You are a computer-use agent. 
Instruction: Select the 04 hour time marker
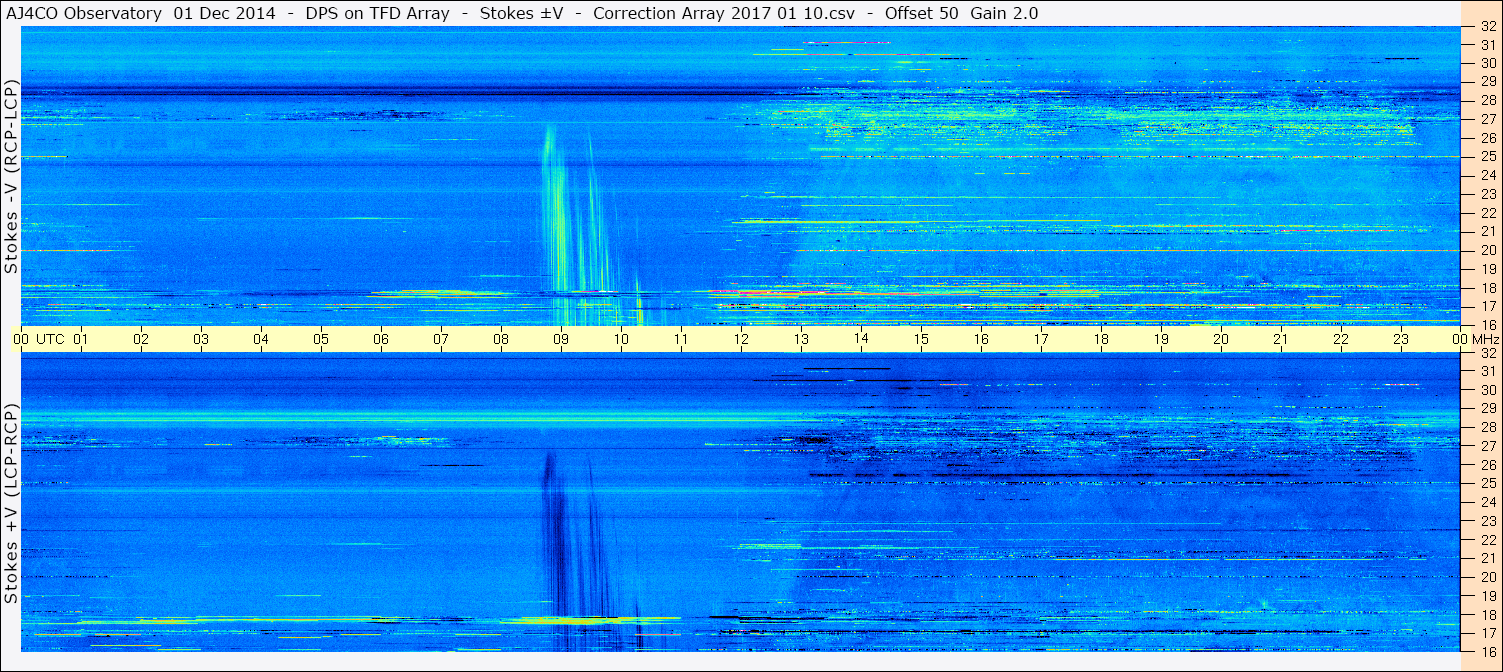click(261, 340)
